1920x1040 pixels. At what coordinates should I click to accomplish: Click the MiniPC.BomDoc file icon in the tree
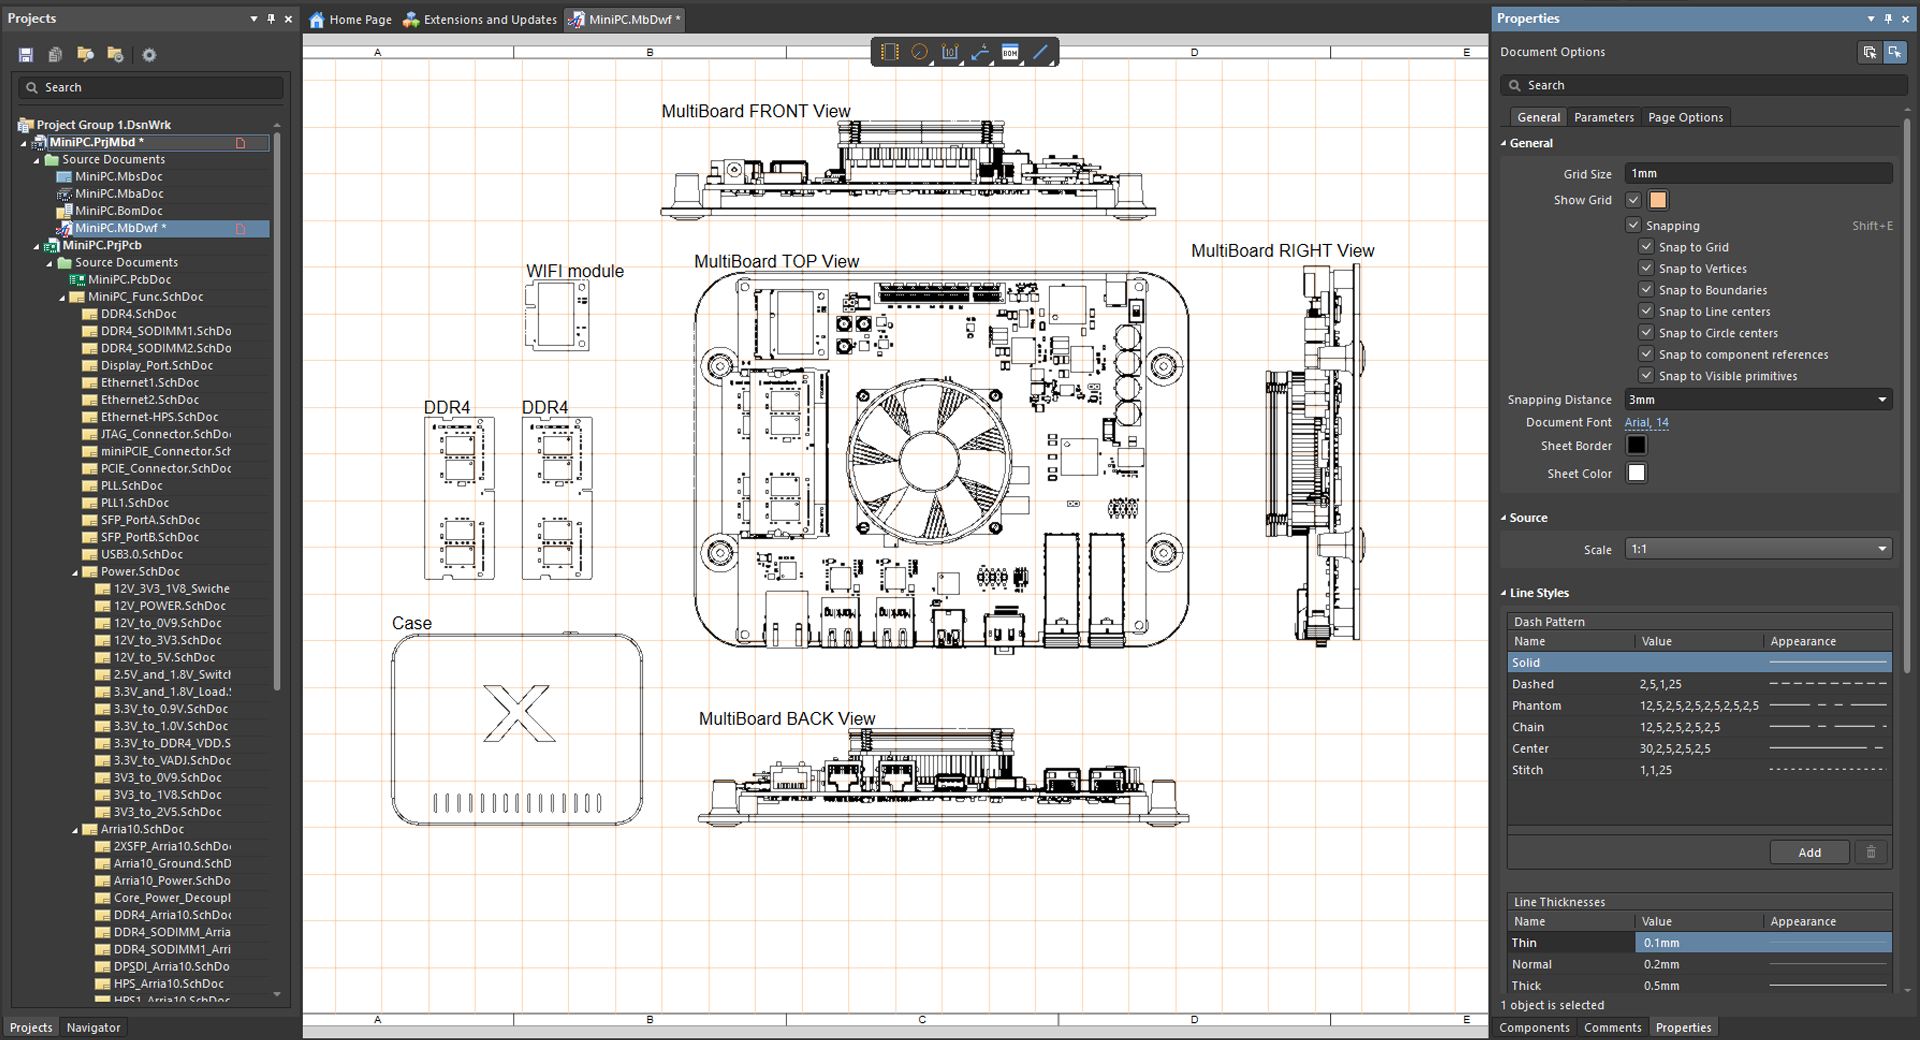(64, 211)
